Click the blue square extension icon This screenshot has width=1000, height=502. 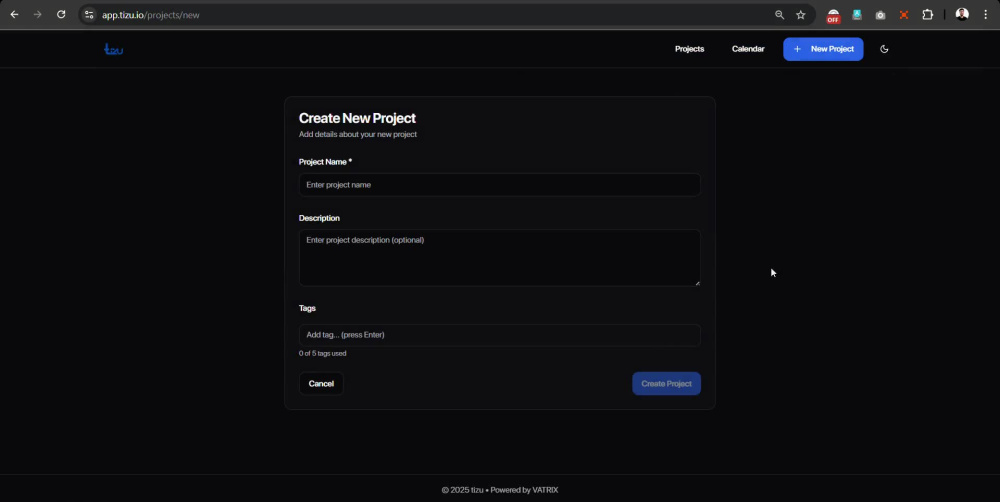pyautogui.click(x=857, y=15)
